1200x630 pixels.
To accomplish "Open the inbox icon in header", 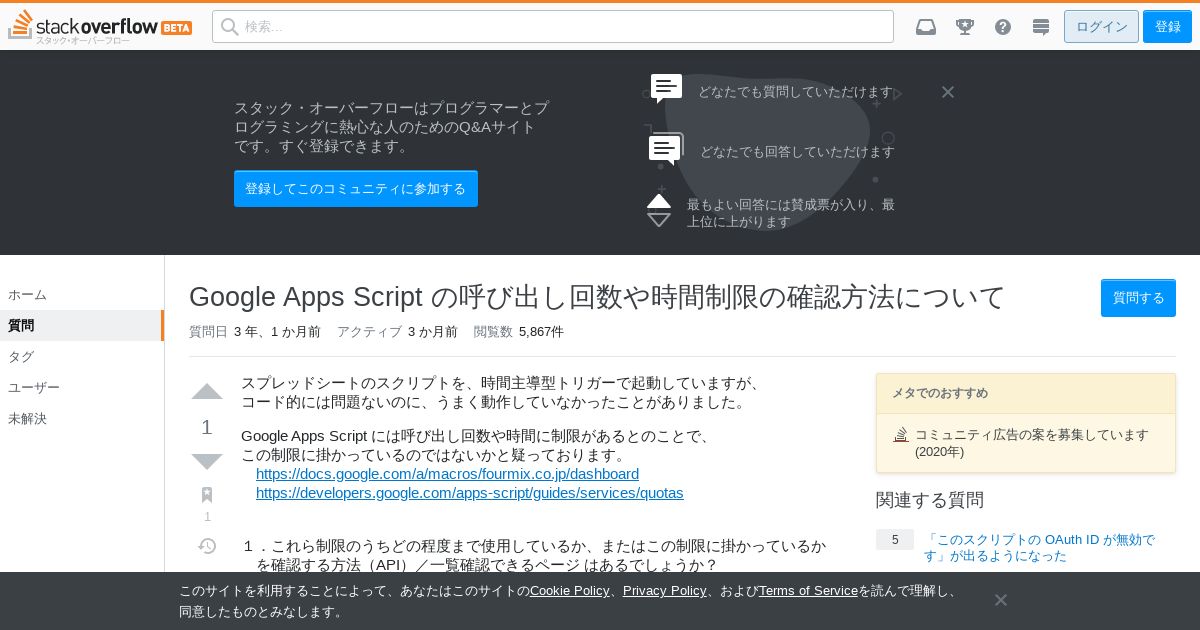I will click(926, 27).
